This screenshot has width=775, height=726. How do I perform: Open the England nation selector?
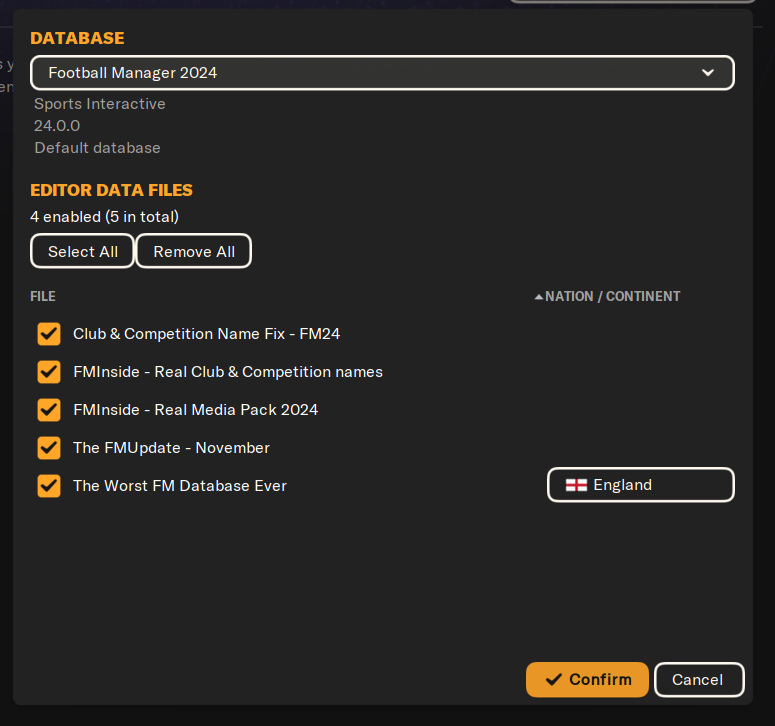(641, 485)
